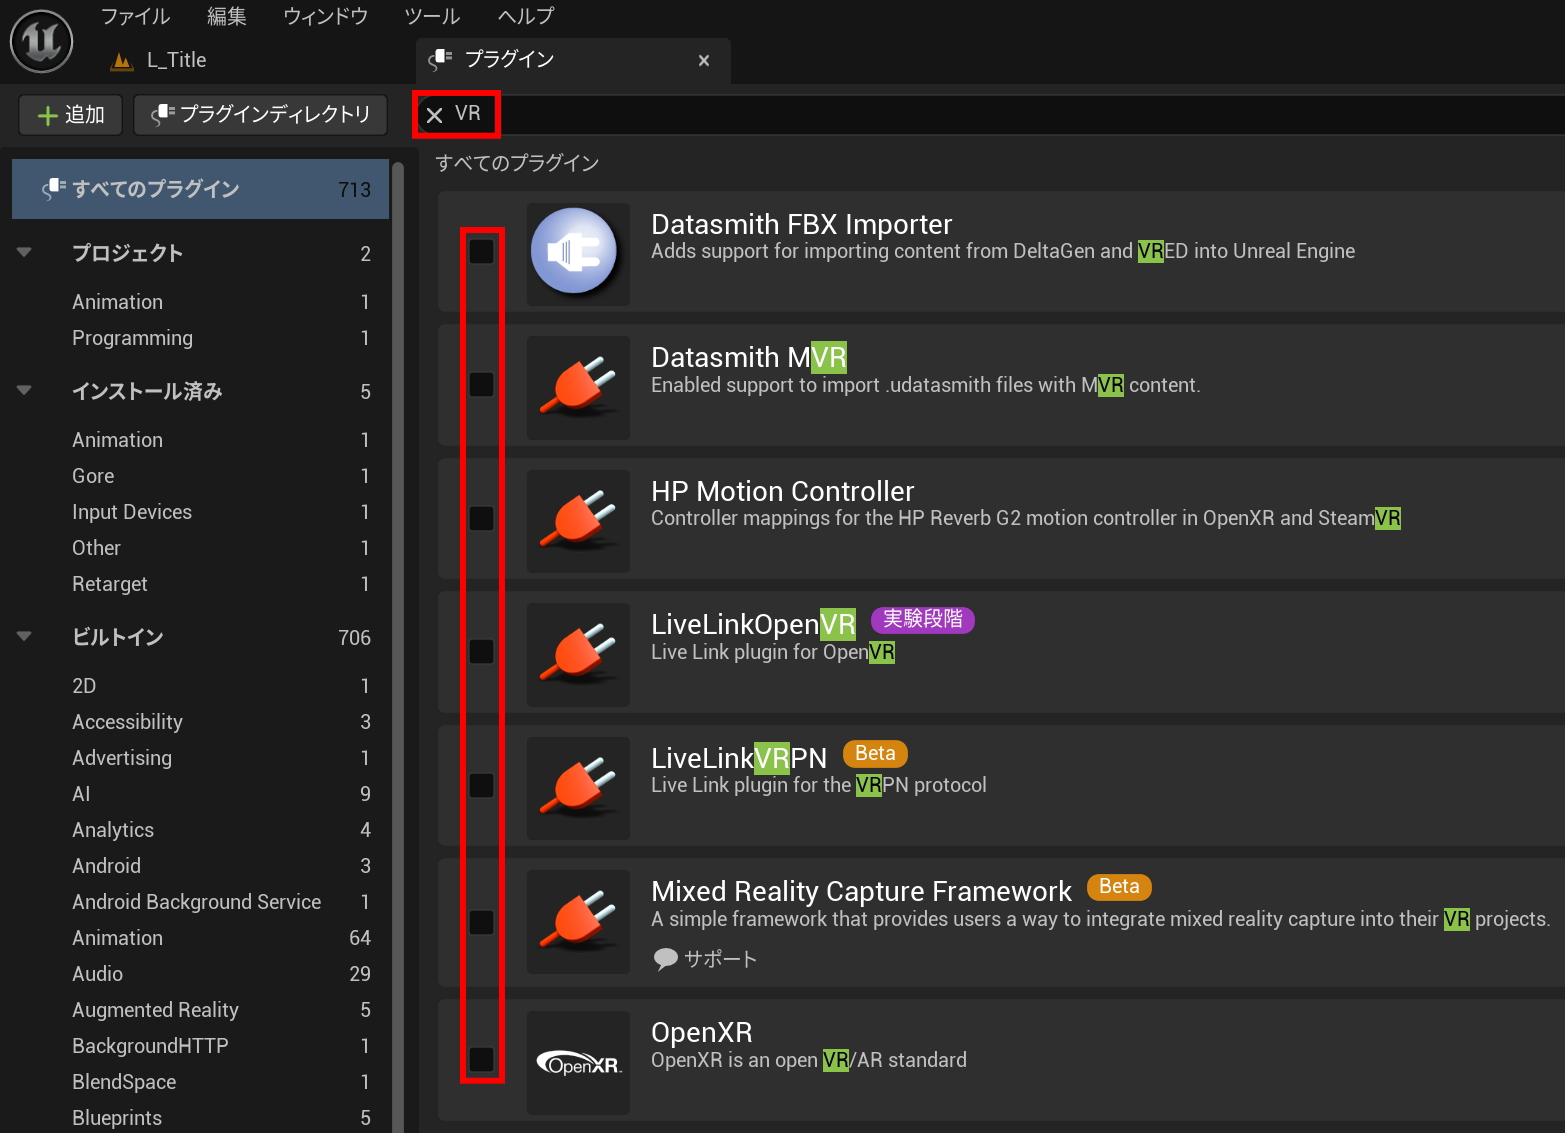
Task: Click the OpenXR plugin logo icon
Action: coord(578,1063)
